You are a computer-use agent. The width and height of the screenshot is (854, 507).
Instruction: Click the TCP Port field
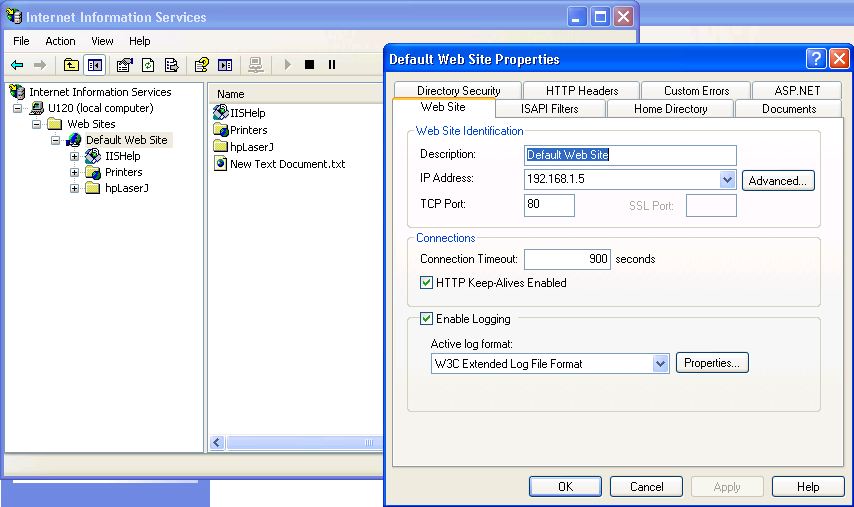click(549, 205)
